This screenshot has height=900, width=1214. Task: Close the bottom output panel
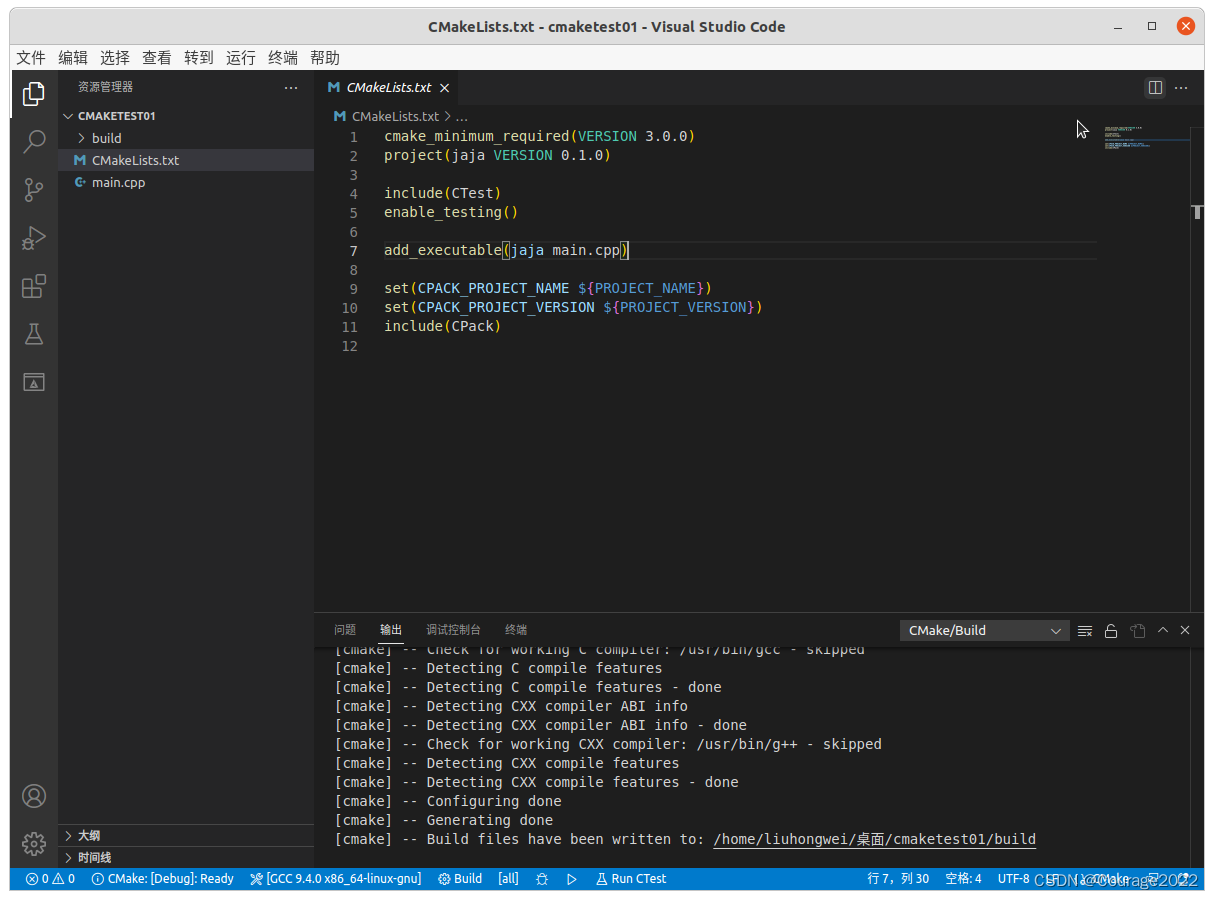click(1185, 630)
